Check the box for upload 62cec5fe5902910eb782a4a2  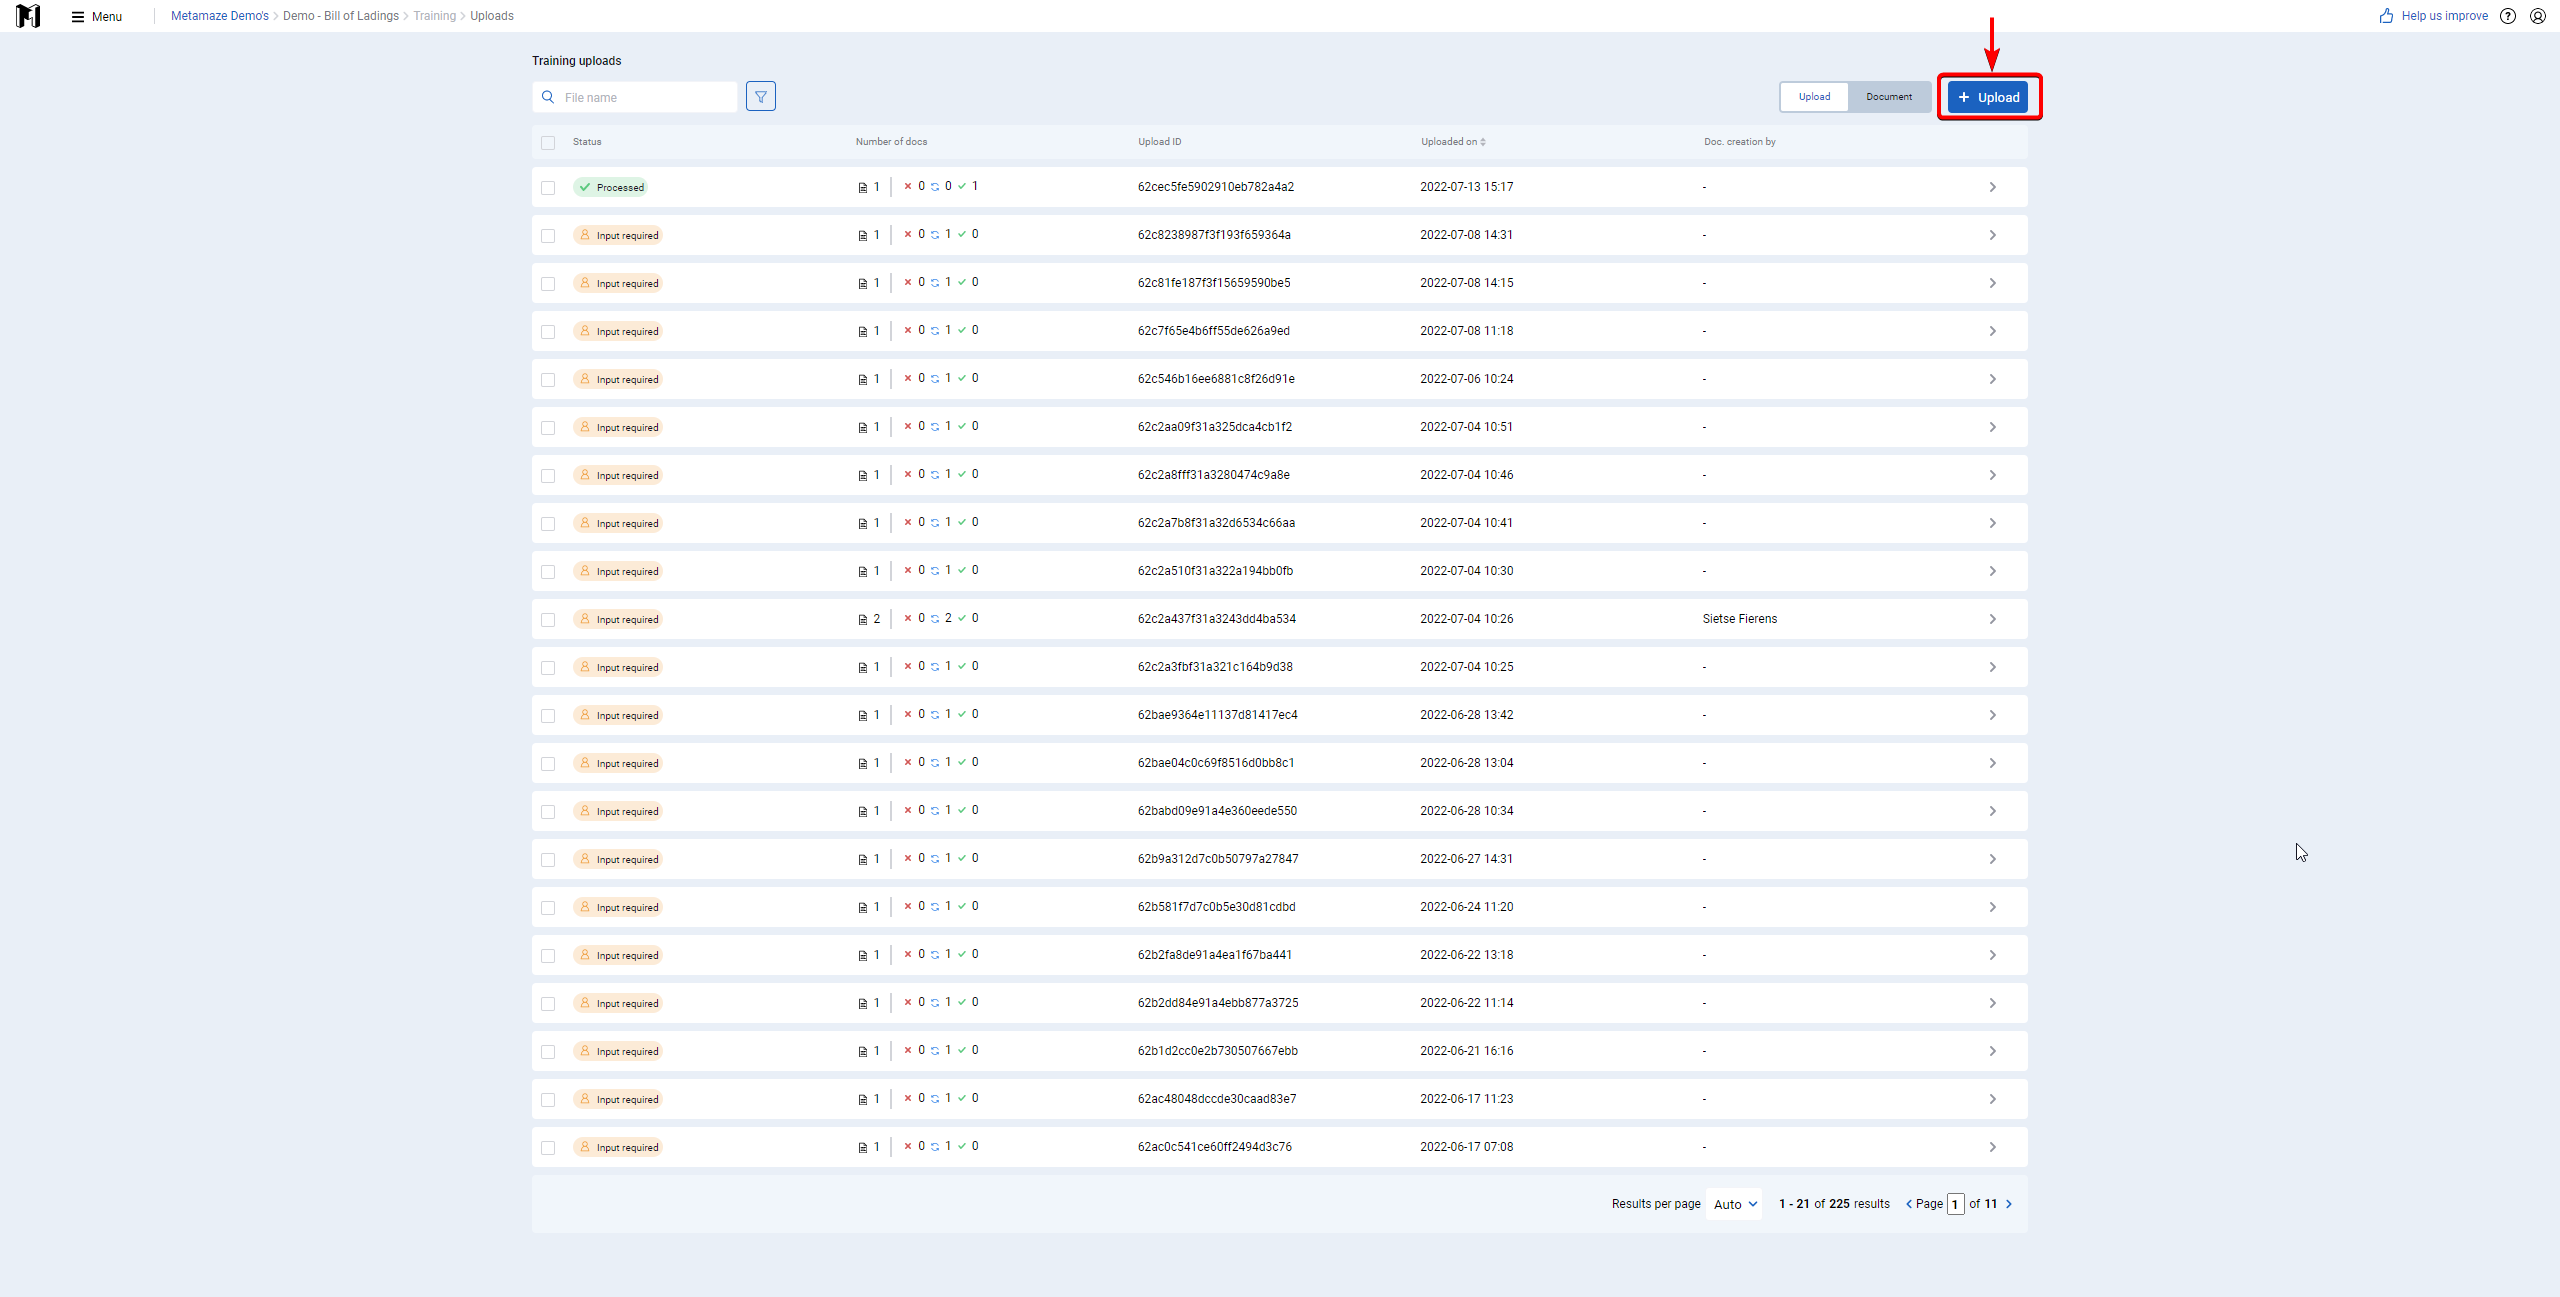[x=548, y=188]
